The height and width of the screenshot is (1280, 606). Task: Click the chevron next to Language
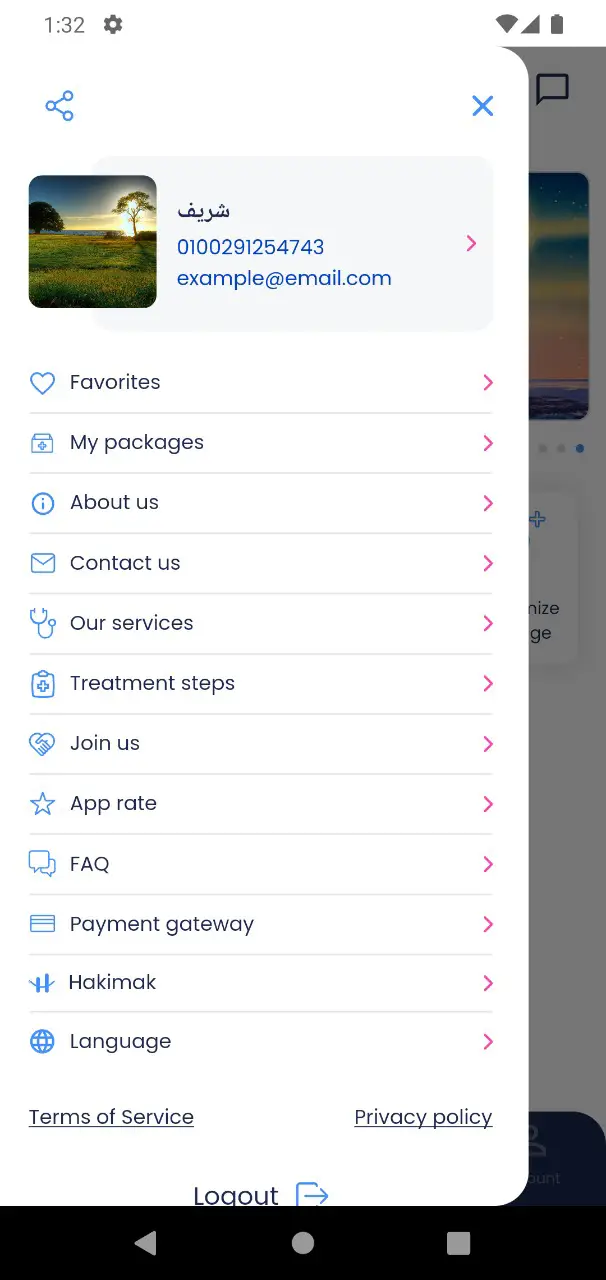(x=488, y=1042)
